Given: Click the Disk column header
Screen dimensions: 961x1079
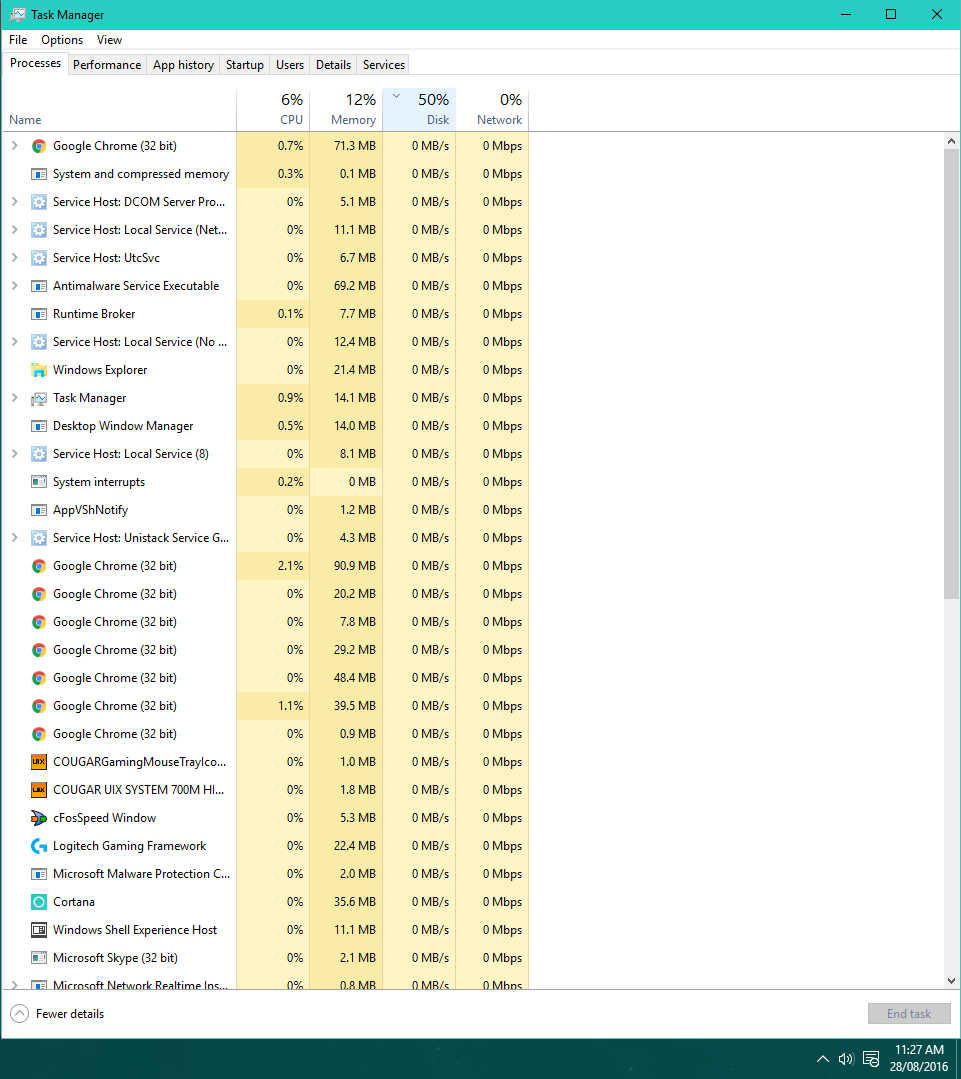Looking at the screenshot, I should (419, 109).
